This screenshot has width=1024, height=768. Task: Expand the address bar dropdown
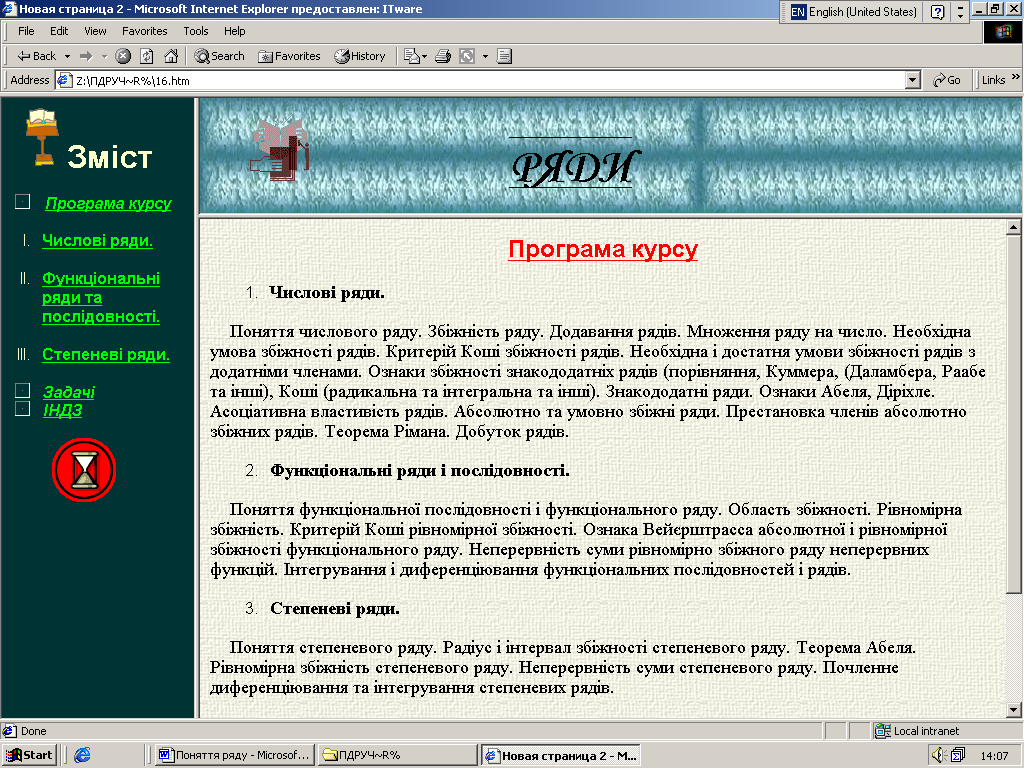913,81
